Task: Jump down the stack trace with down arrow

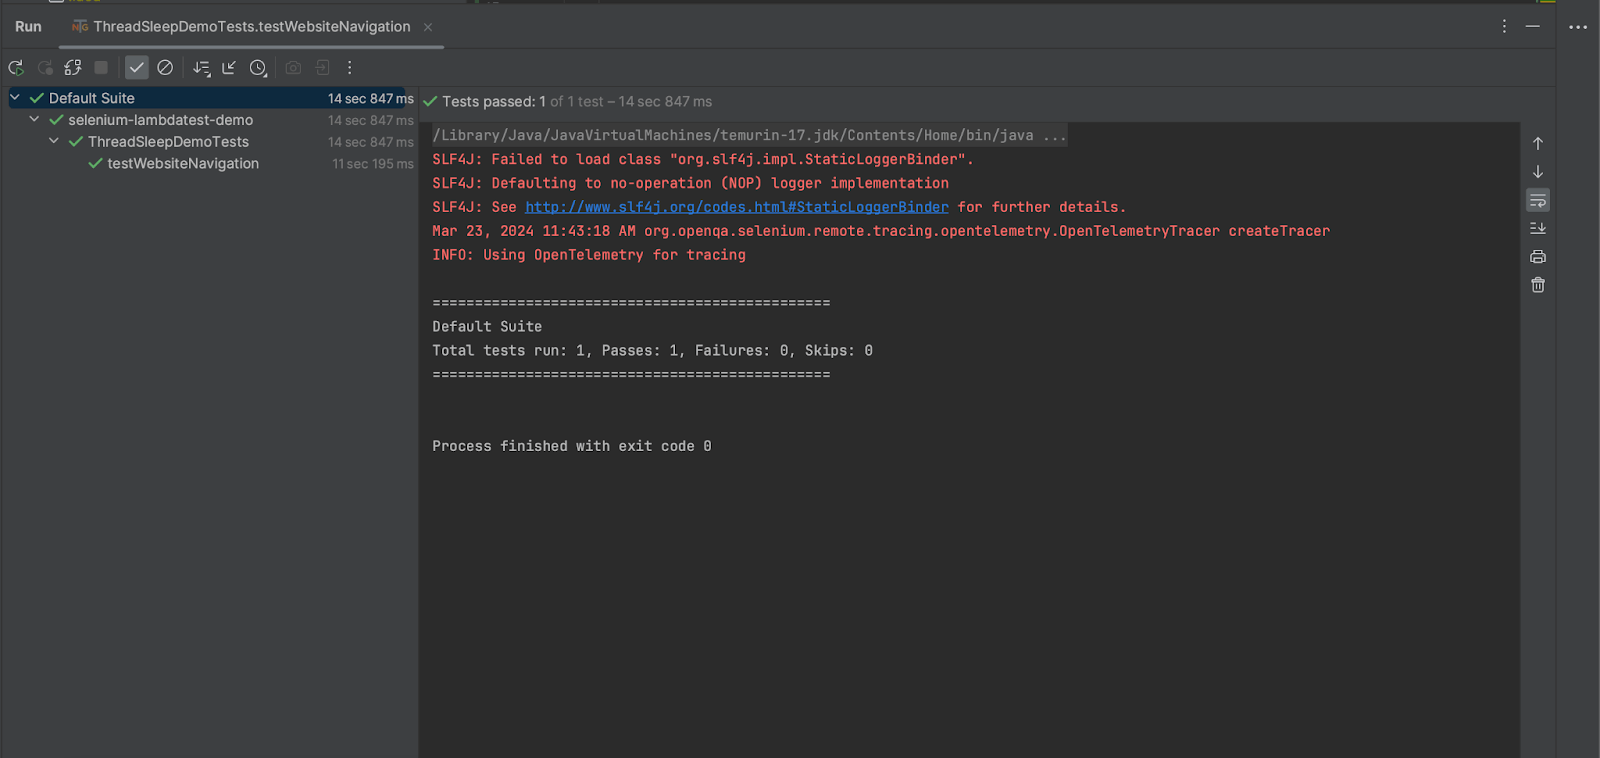Action: click(1538, 172)
